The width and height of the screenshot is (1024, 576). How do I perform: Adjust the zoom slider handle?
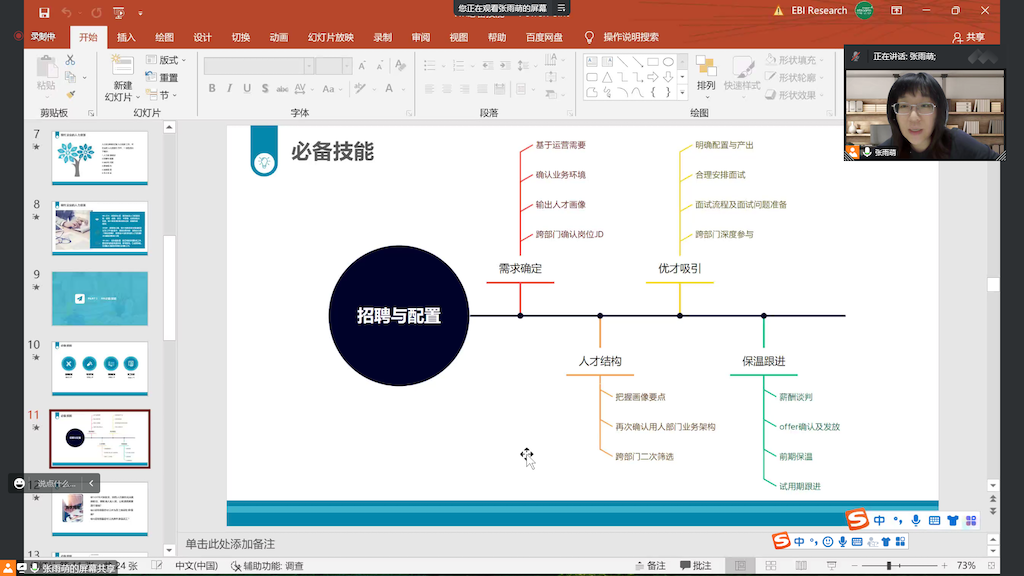(x=889, y=566)
